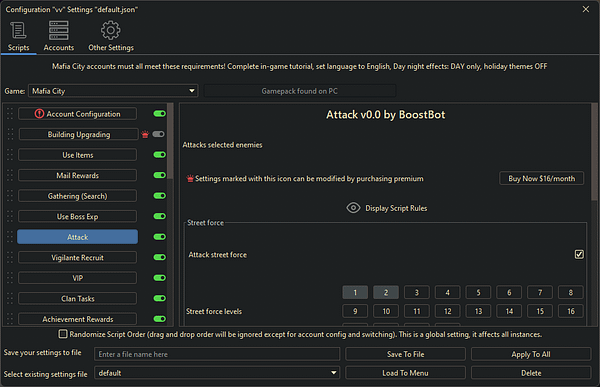
Task: Select the Building Upgrading script
Action: pyautogui.click(x=78, y=134)
